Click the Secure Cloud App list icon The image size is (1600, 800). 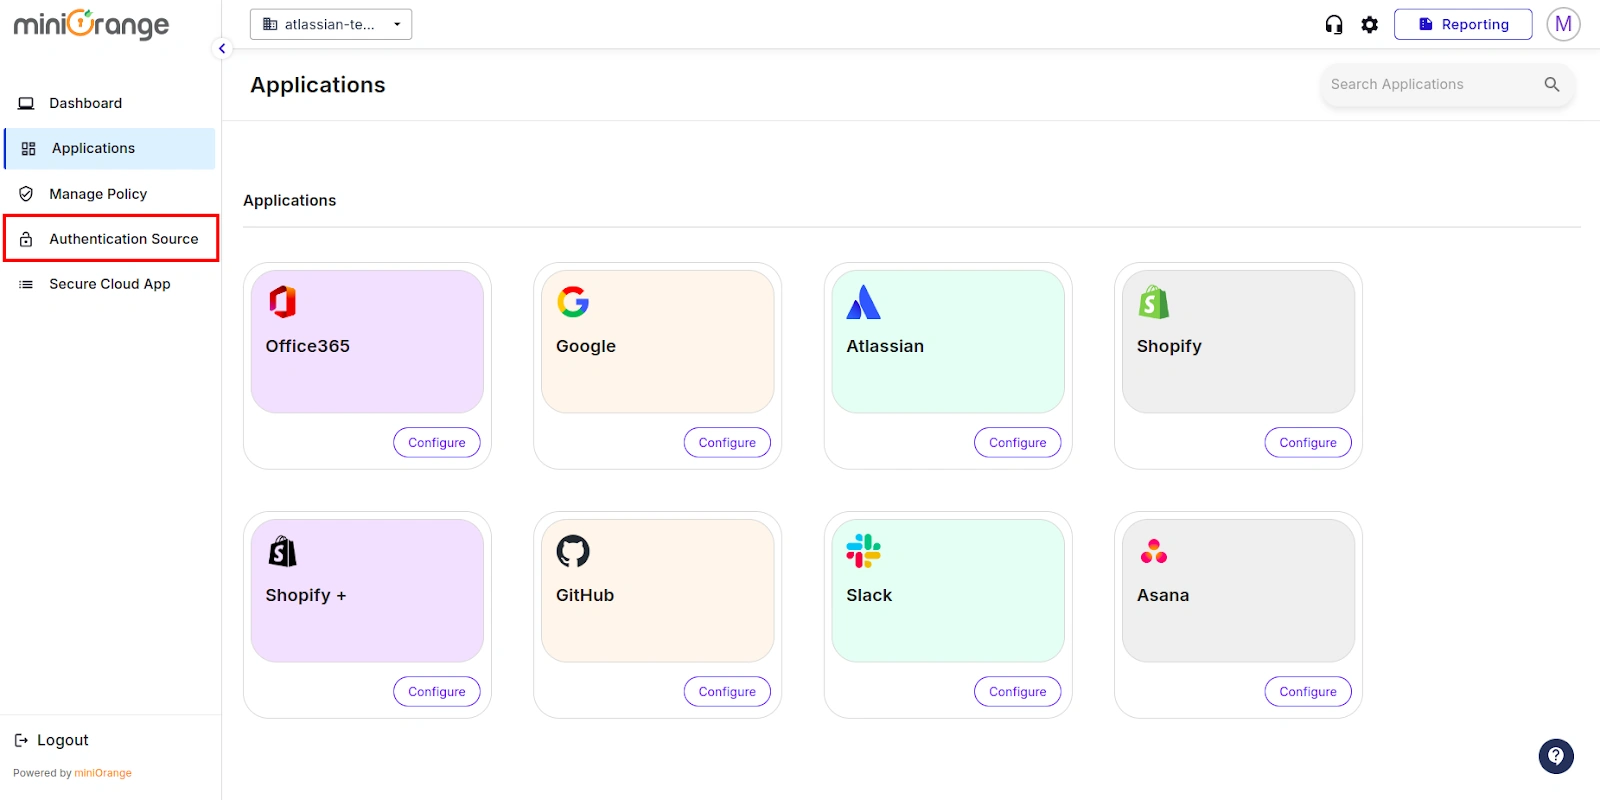click(x=26, y=284)
